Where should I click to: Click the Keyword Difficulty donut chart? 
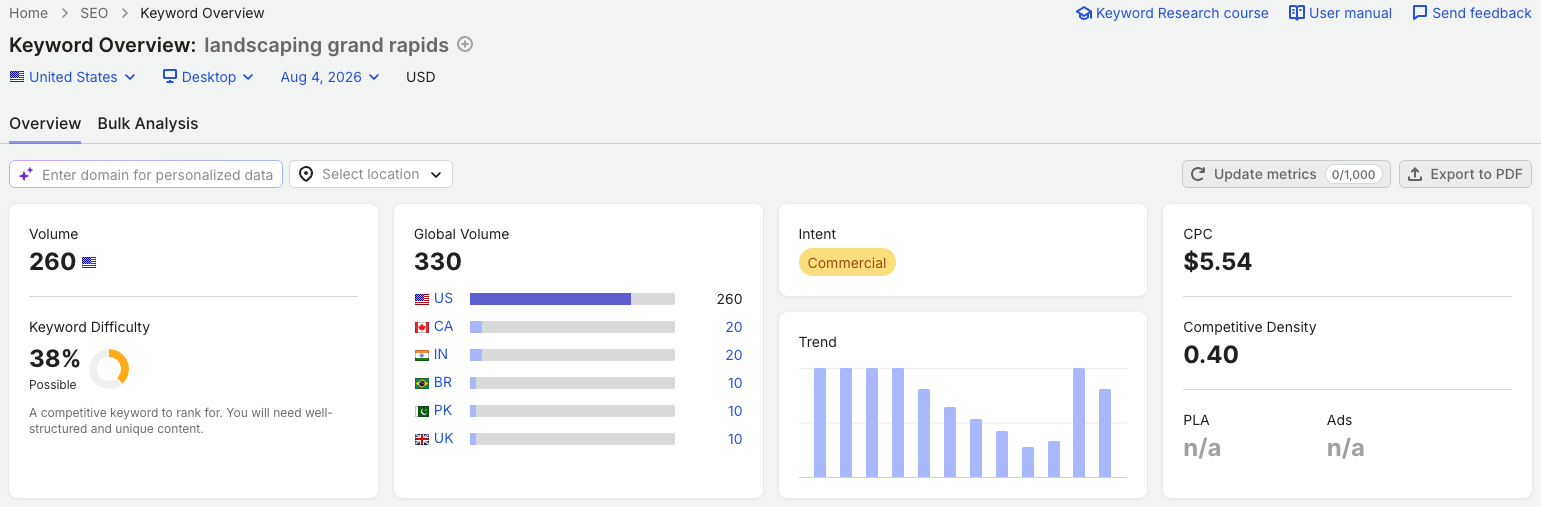point(109,368)
